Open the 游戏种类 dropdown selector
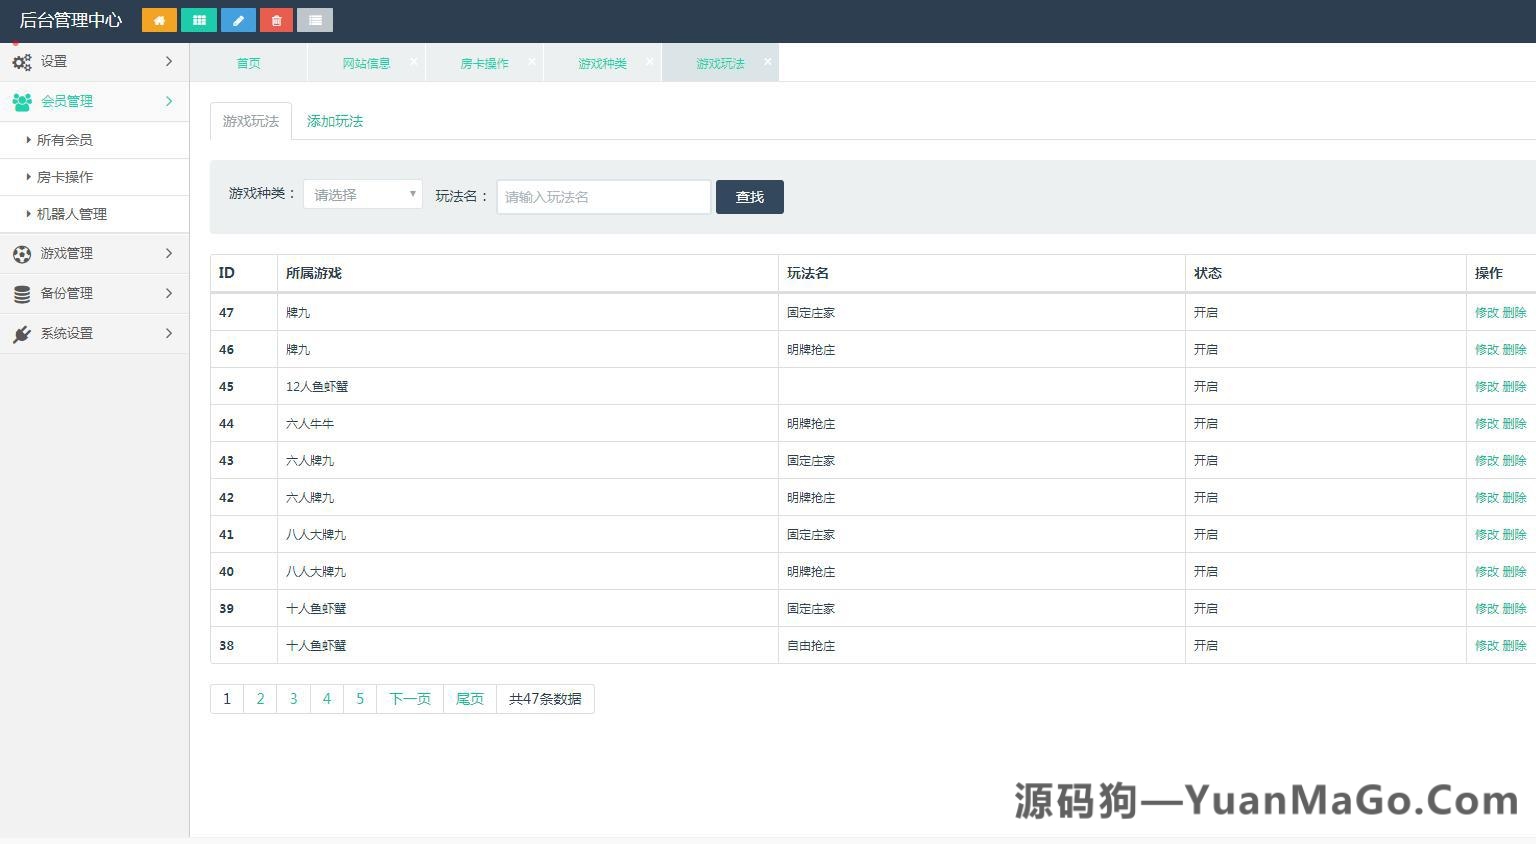Image resolution: width=1536 pixels, height=844 pixels. (x=362, y=193)
